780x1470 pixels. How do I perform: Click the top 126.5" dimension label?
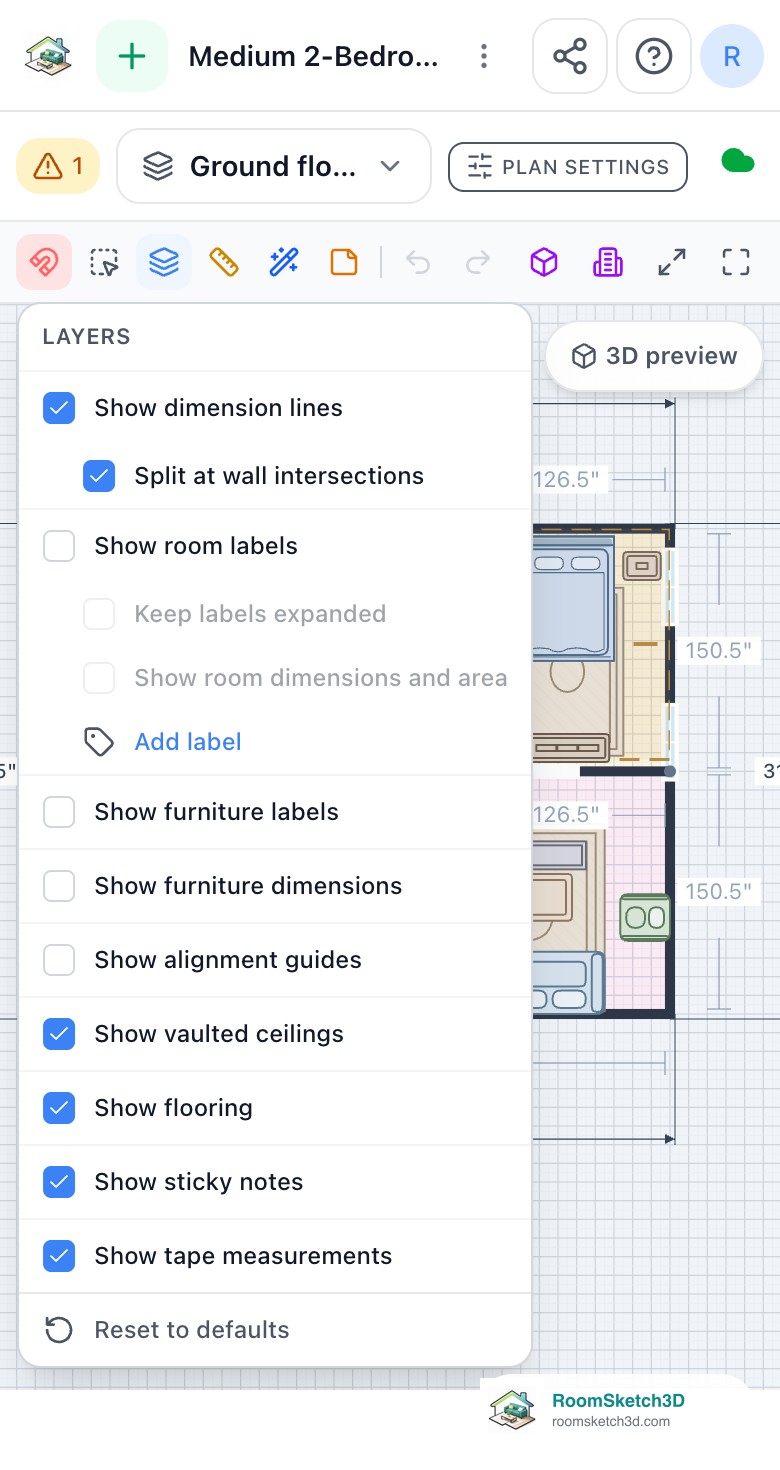pos(566,480)
